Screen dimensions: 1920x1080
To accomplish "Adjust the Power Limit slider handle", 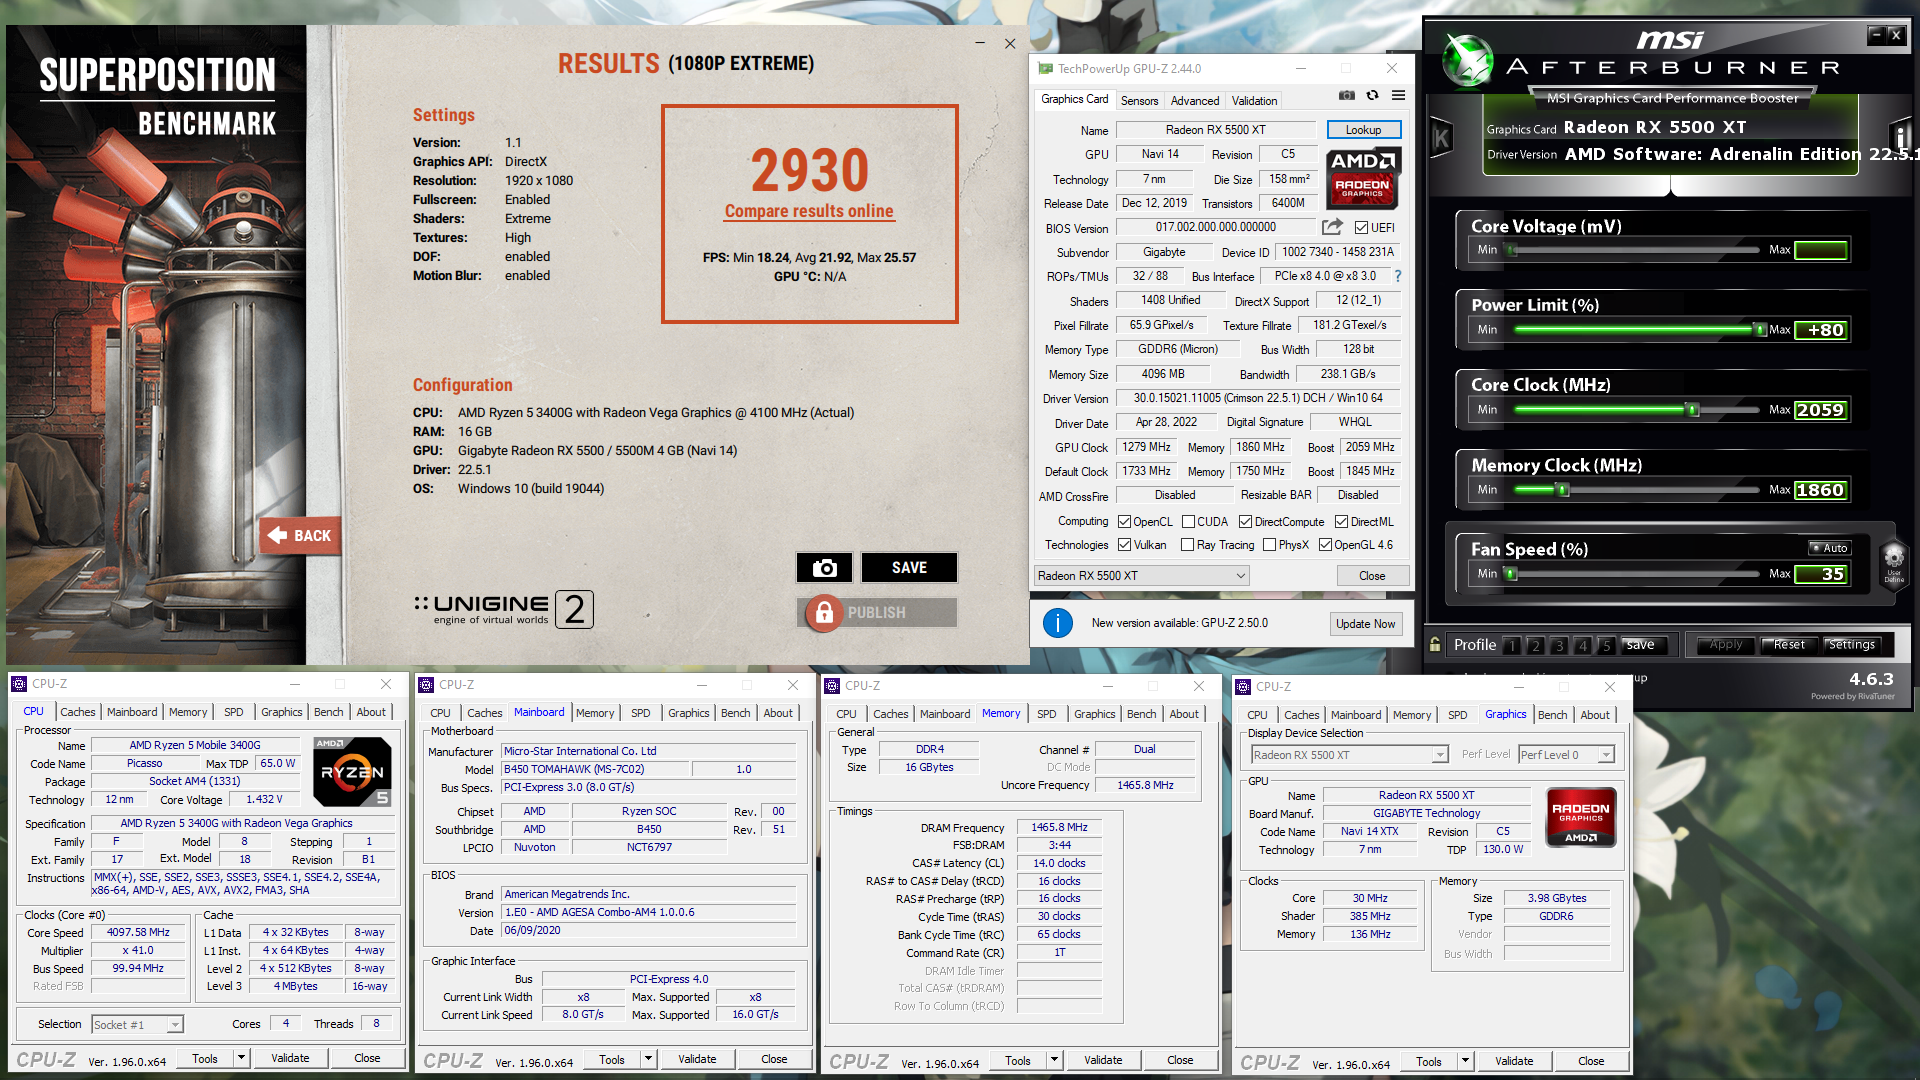I will pyautogui.click(x=1760, y=329).
